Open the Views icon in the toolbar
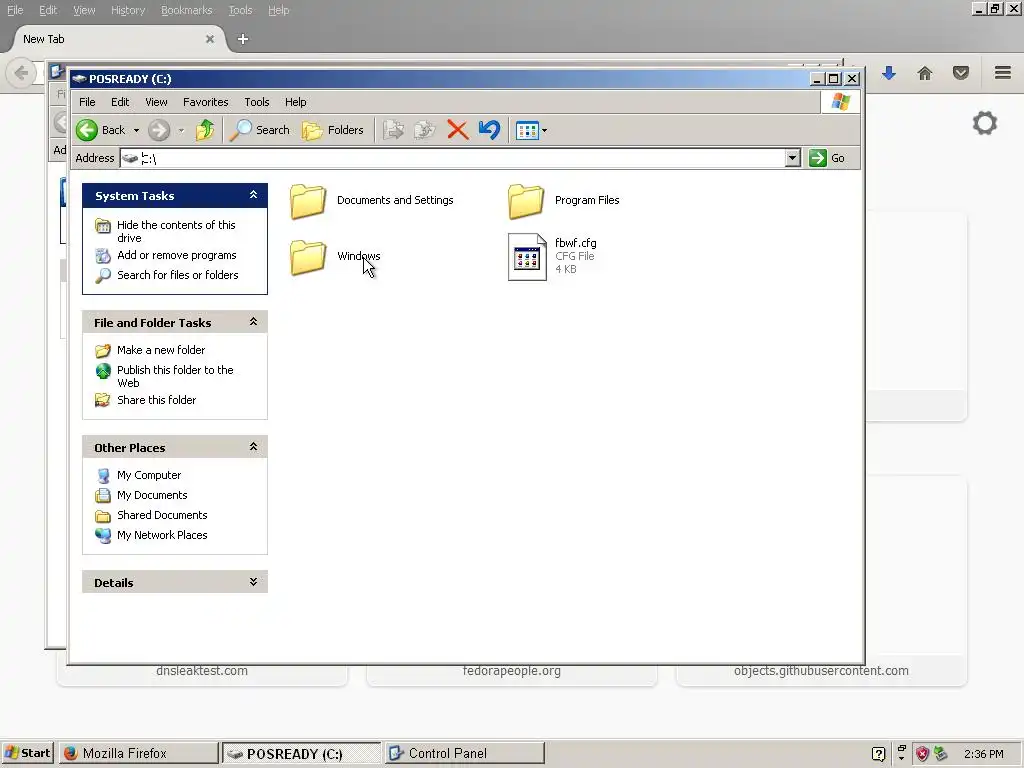The width and height of the screenshot is (1024, 768). [x=527, y=131]
